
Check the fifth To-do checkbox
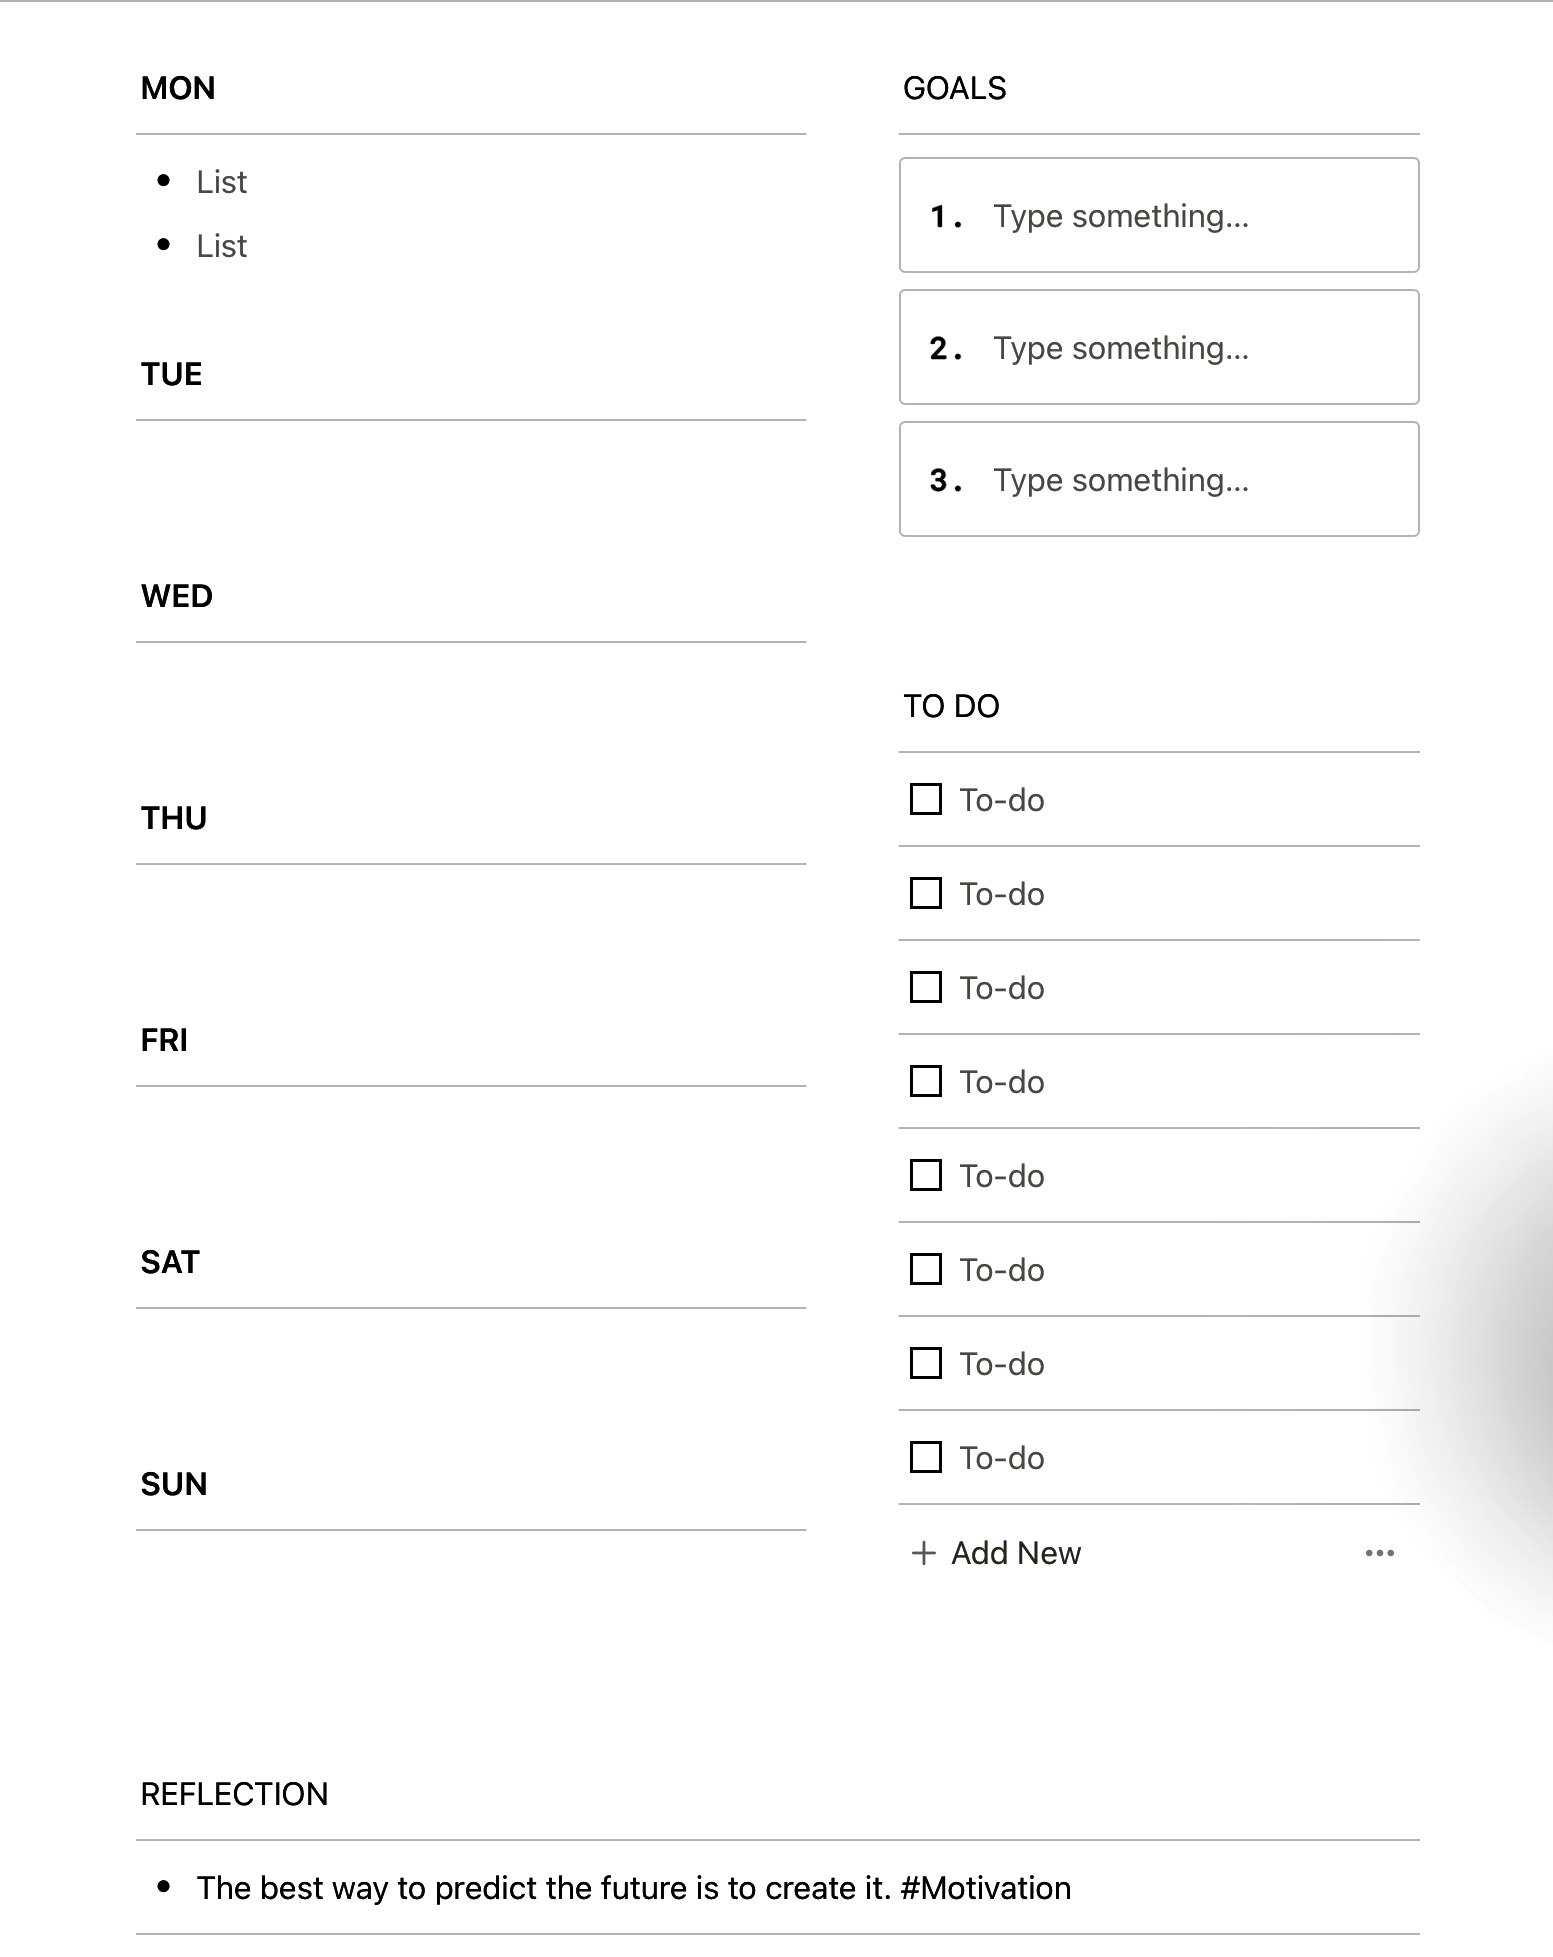tap(924, 1175)
